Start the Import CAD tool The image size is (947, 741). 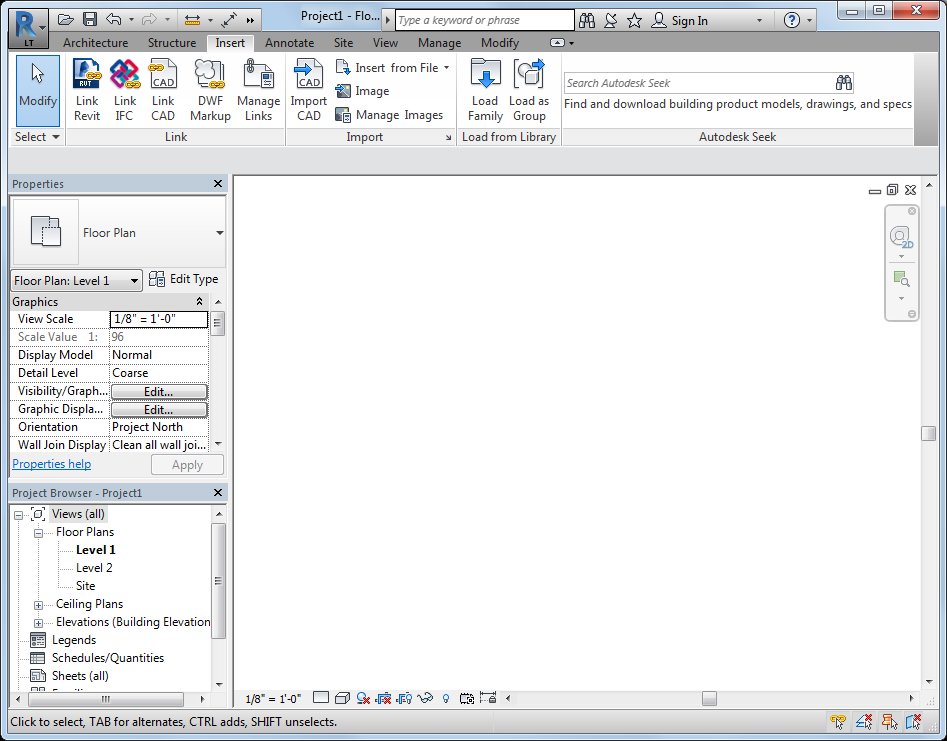click(309, 90)
